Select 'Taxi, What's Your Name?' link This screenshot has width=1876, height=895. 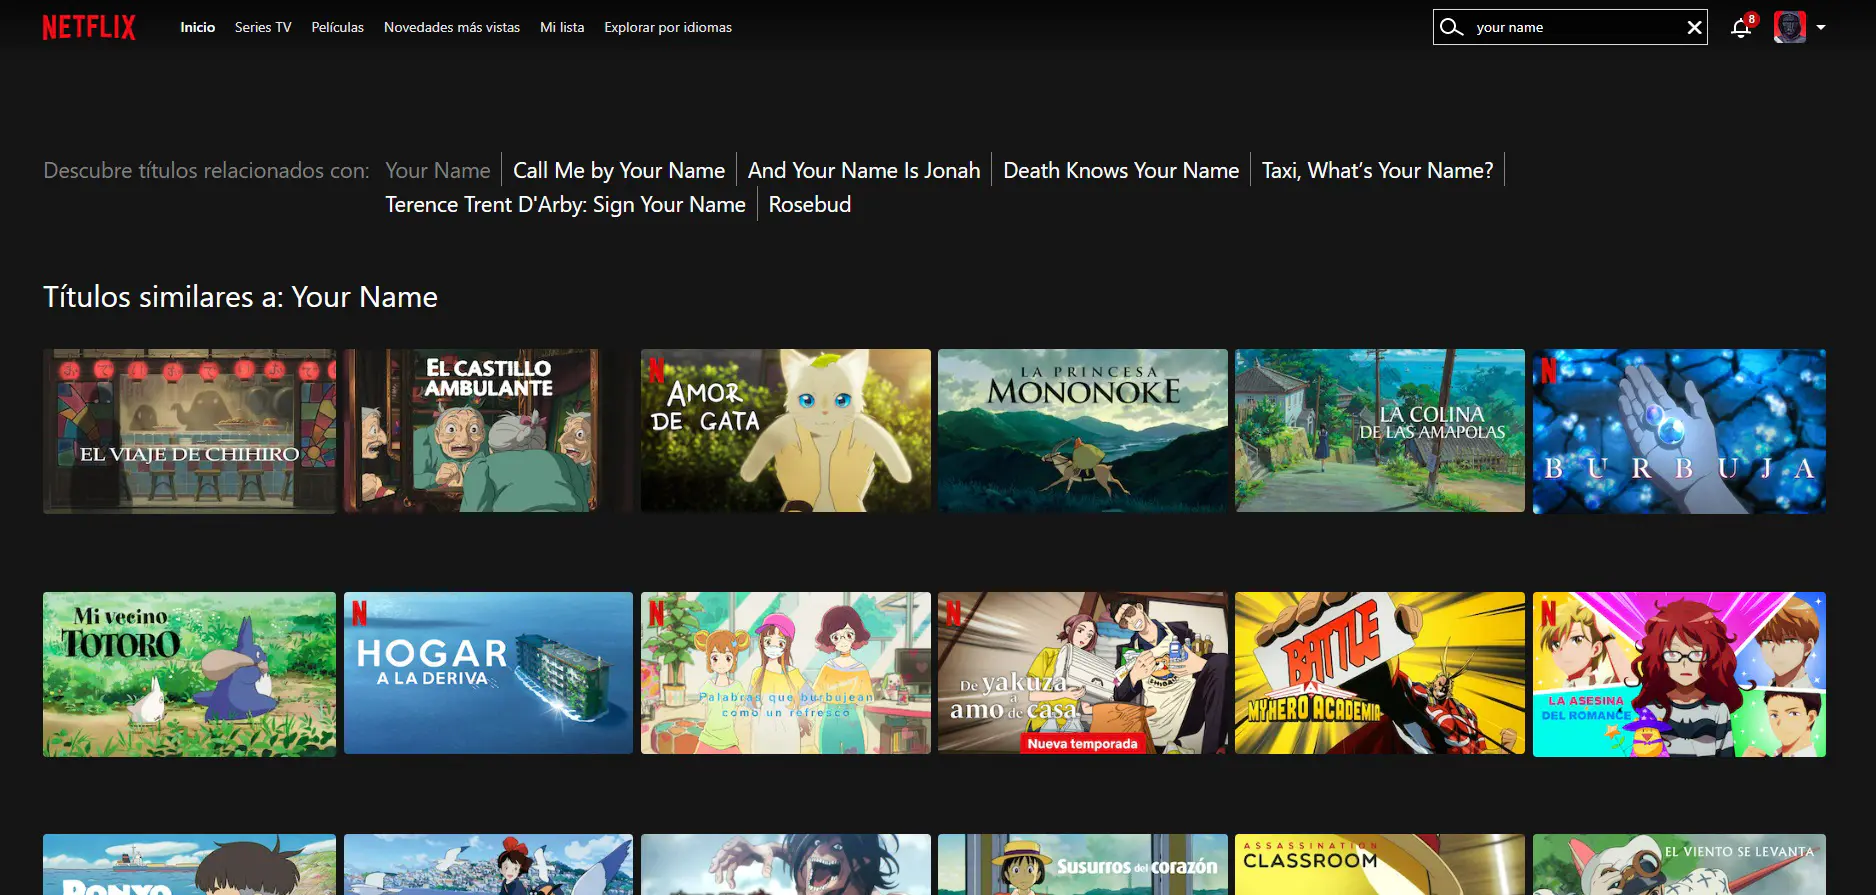[x=1377, y=170]
